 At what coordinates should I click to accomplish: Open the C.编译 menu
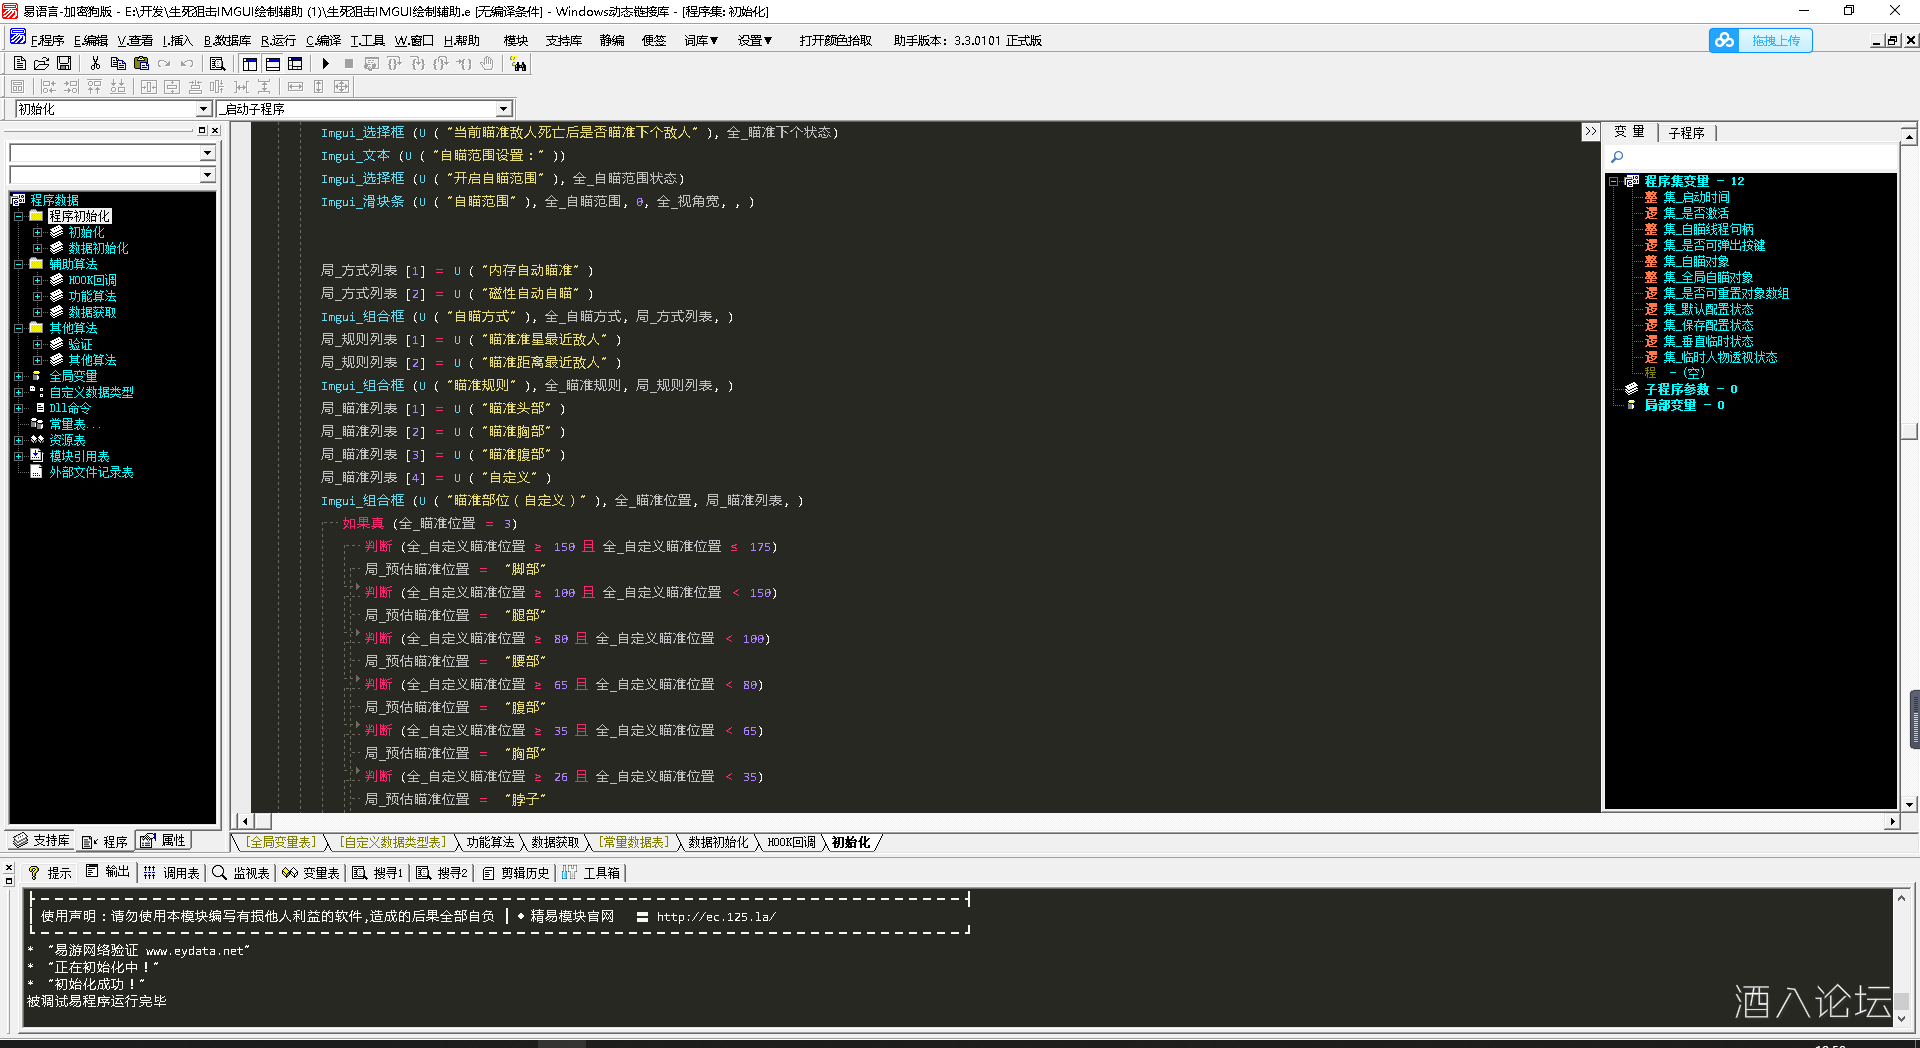[323, 40]
